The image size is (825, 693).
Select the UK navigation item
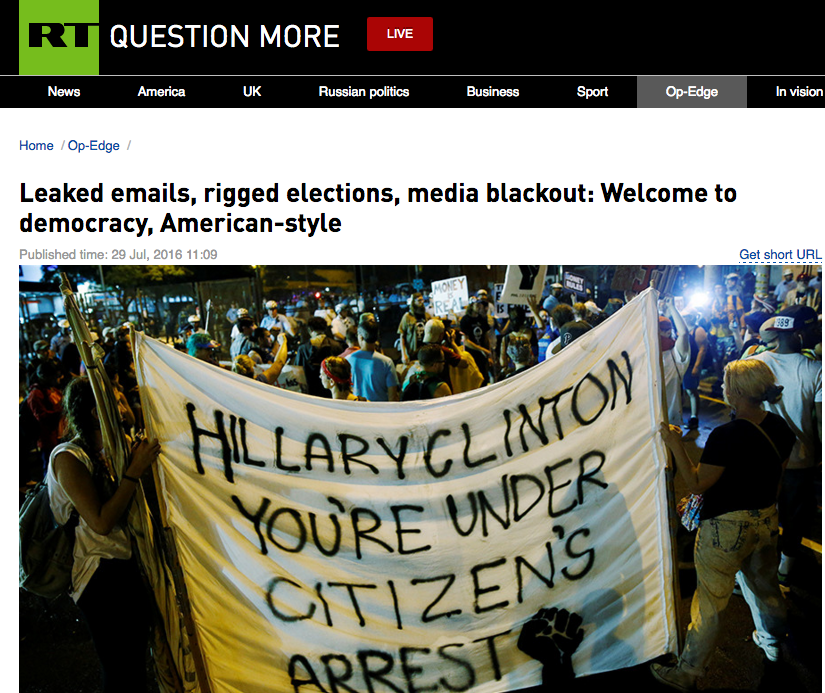click(252, 92)
